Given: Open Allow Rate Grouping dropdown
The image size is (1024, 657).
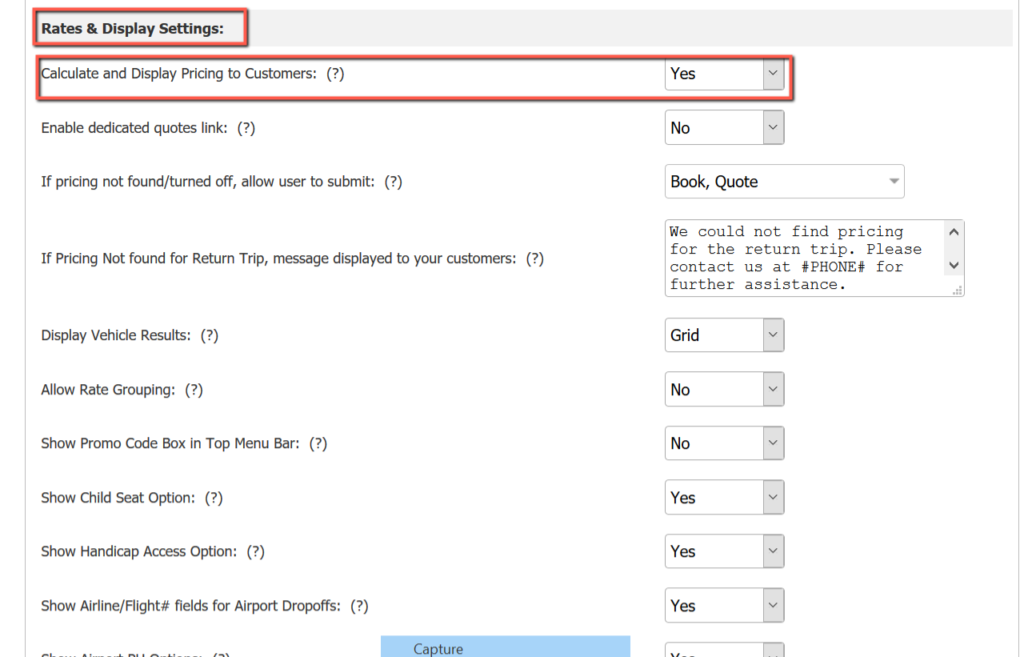Looking at the screenshot, I should pos(724,390).
